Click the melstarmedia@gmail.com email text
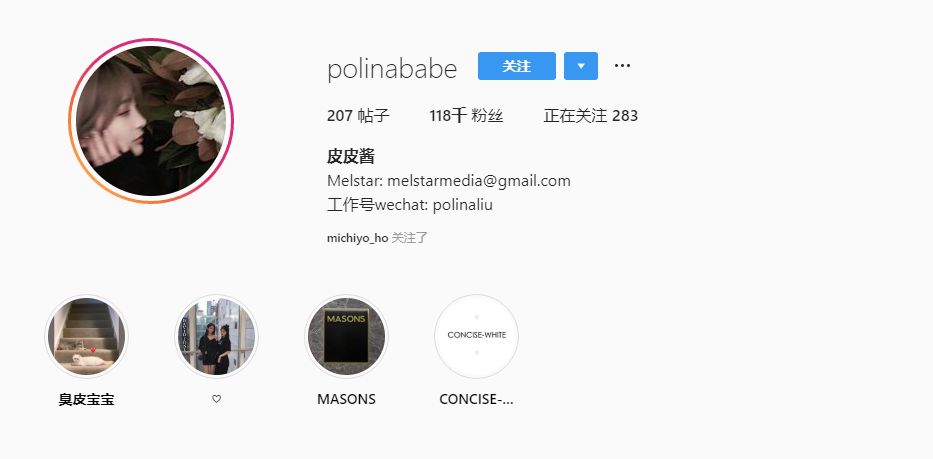 click(479, 181)
